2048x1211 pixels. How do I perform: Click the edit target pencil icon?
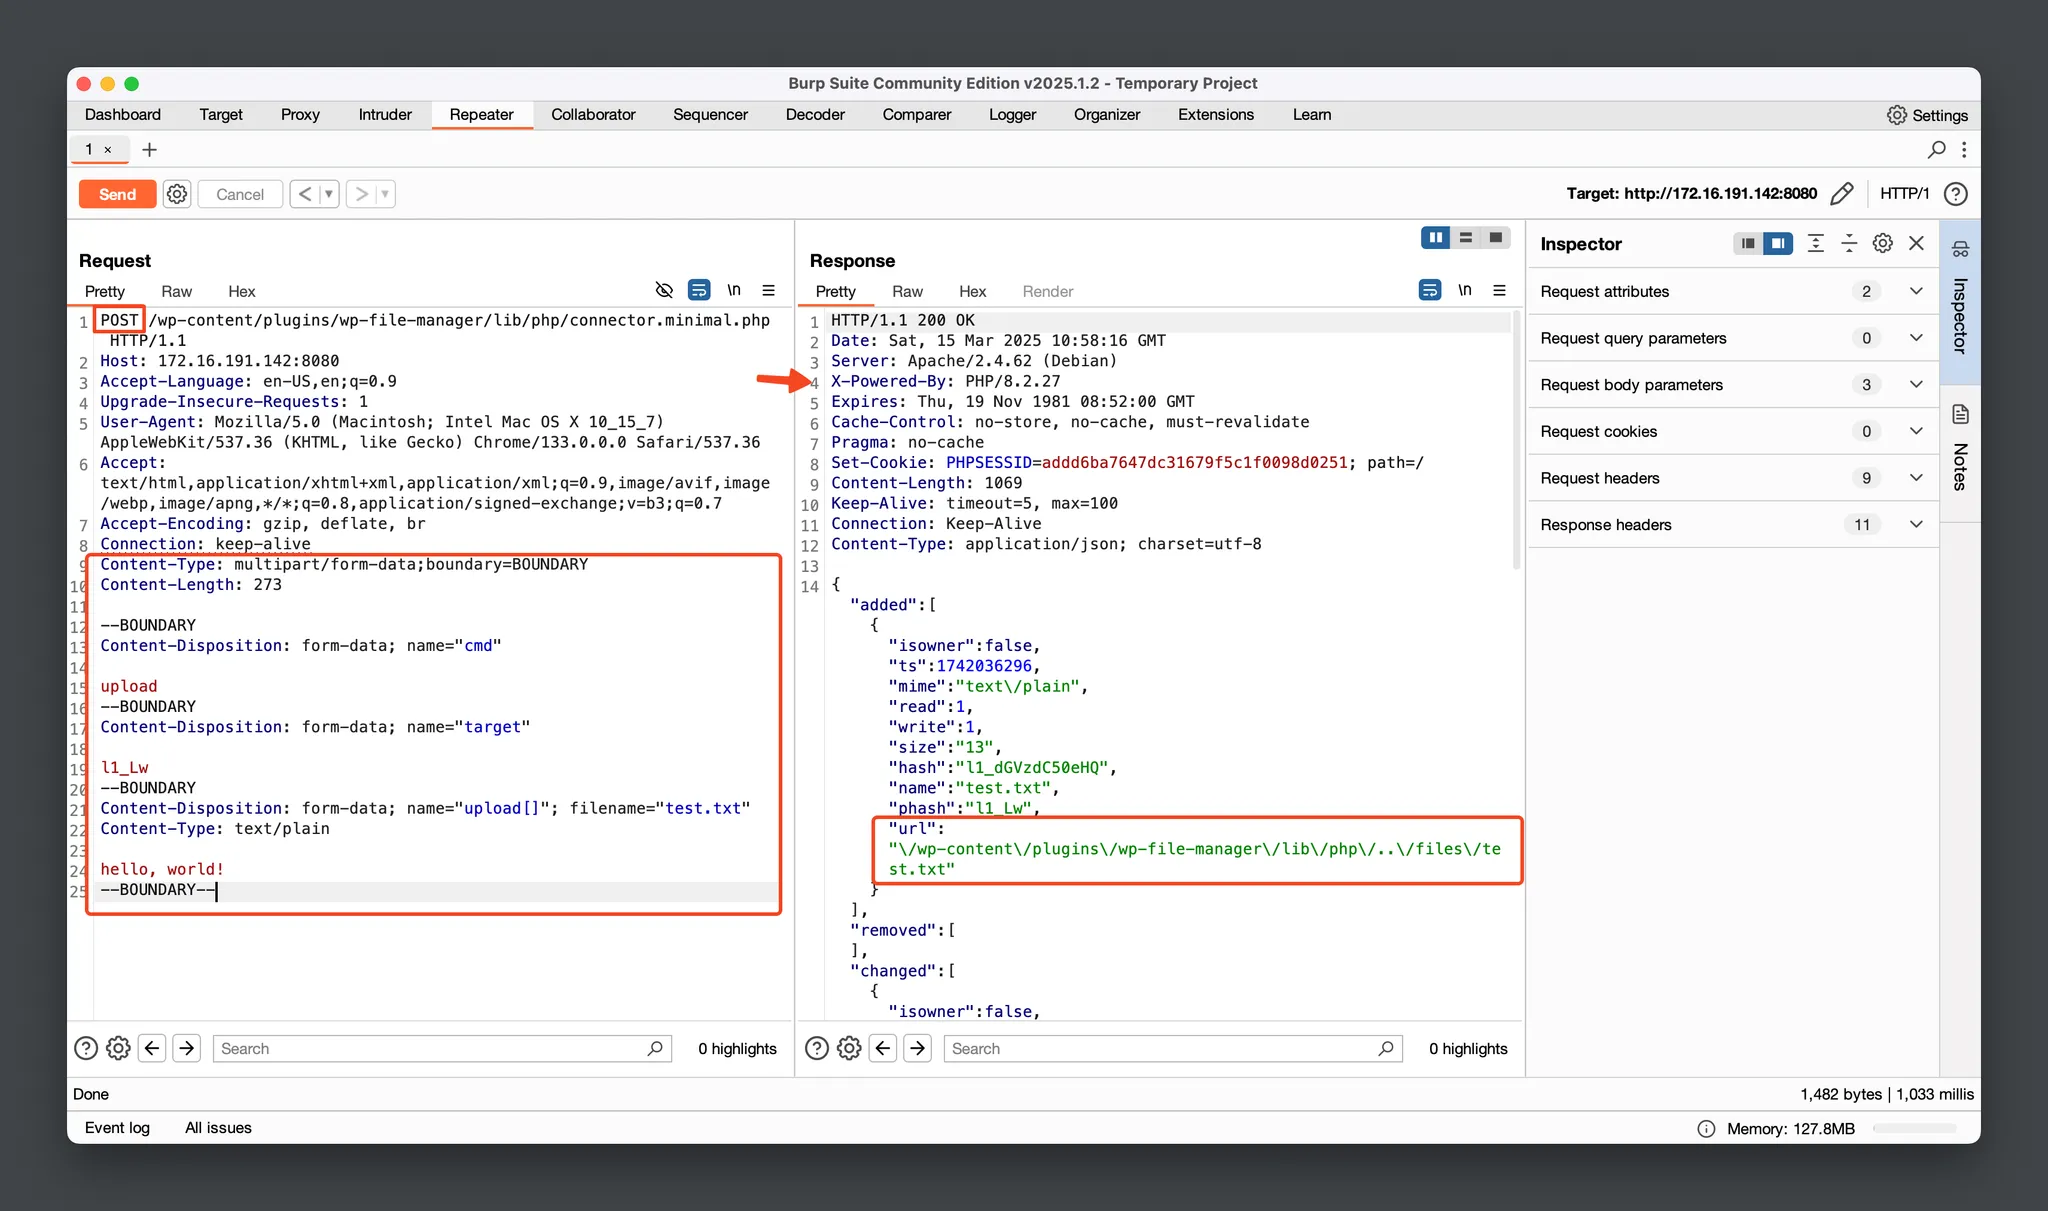pos(1842,193)
